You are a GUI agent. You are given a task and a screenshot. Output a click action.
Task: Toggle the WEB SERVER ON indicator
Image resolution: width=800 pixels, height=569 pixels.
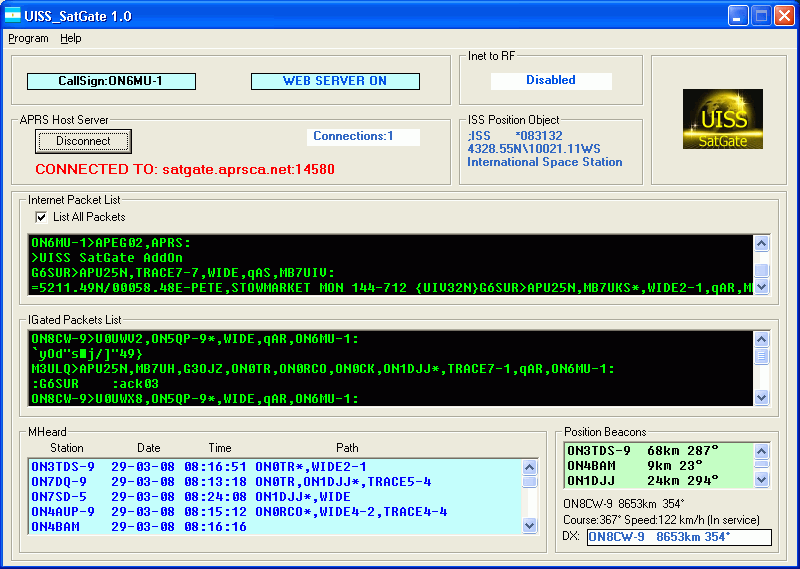coord(335,81)
